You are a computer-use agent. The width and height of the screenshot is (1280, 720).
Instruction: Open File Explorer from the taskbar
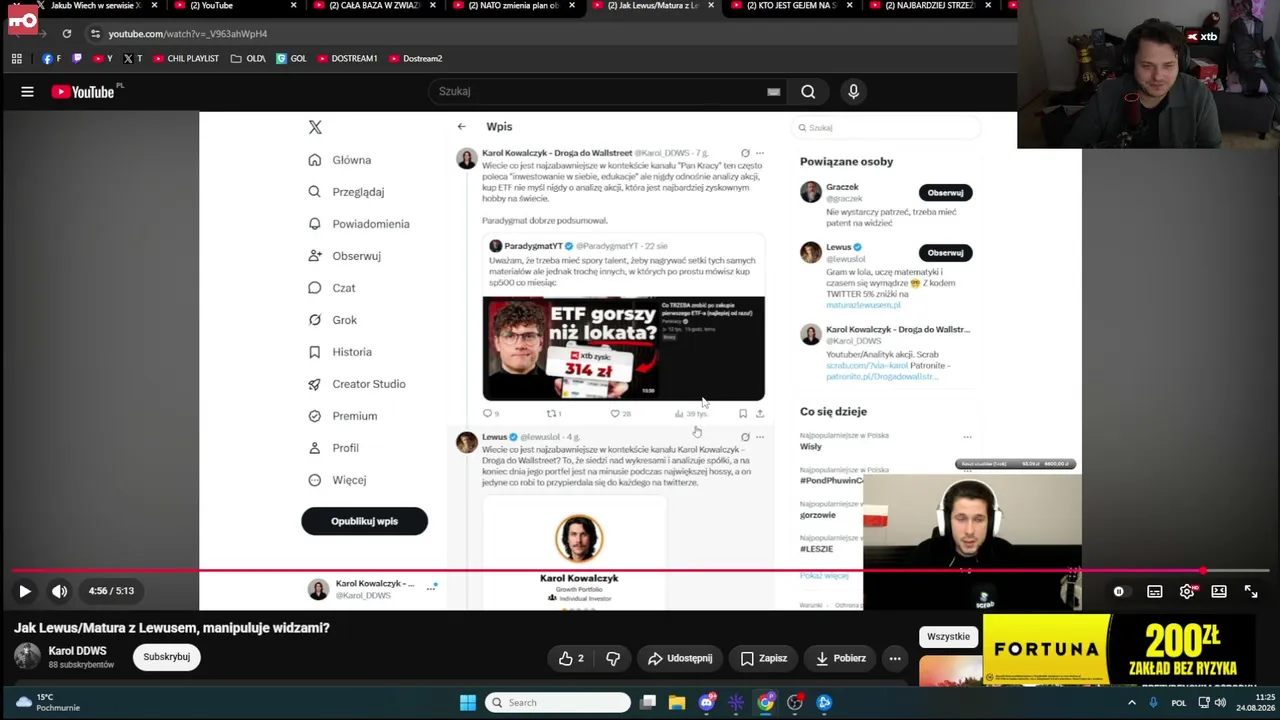click(677, 703)
